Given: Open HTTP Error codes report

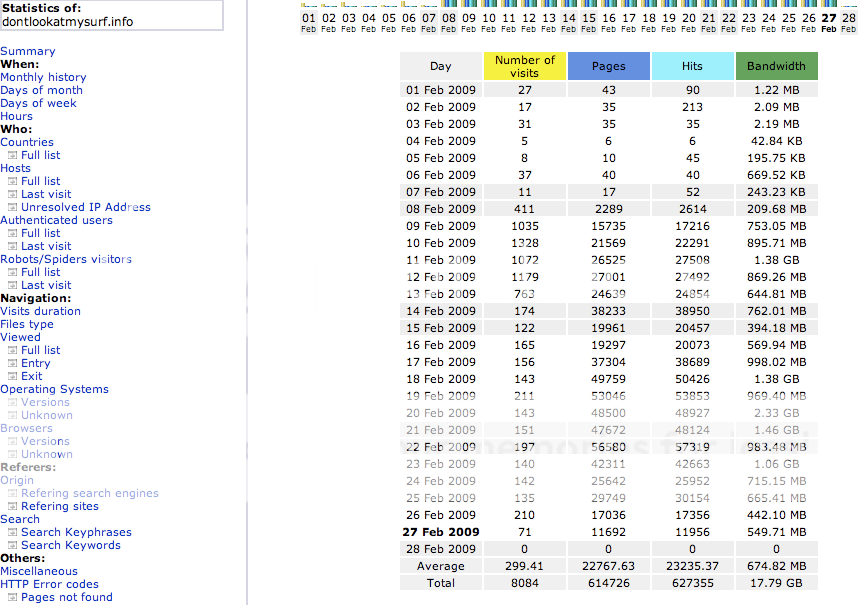Looking at the screenshot, I should [x=49, y=585].
